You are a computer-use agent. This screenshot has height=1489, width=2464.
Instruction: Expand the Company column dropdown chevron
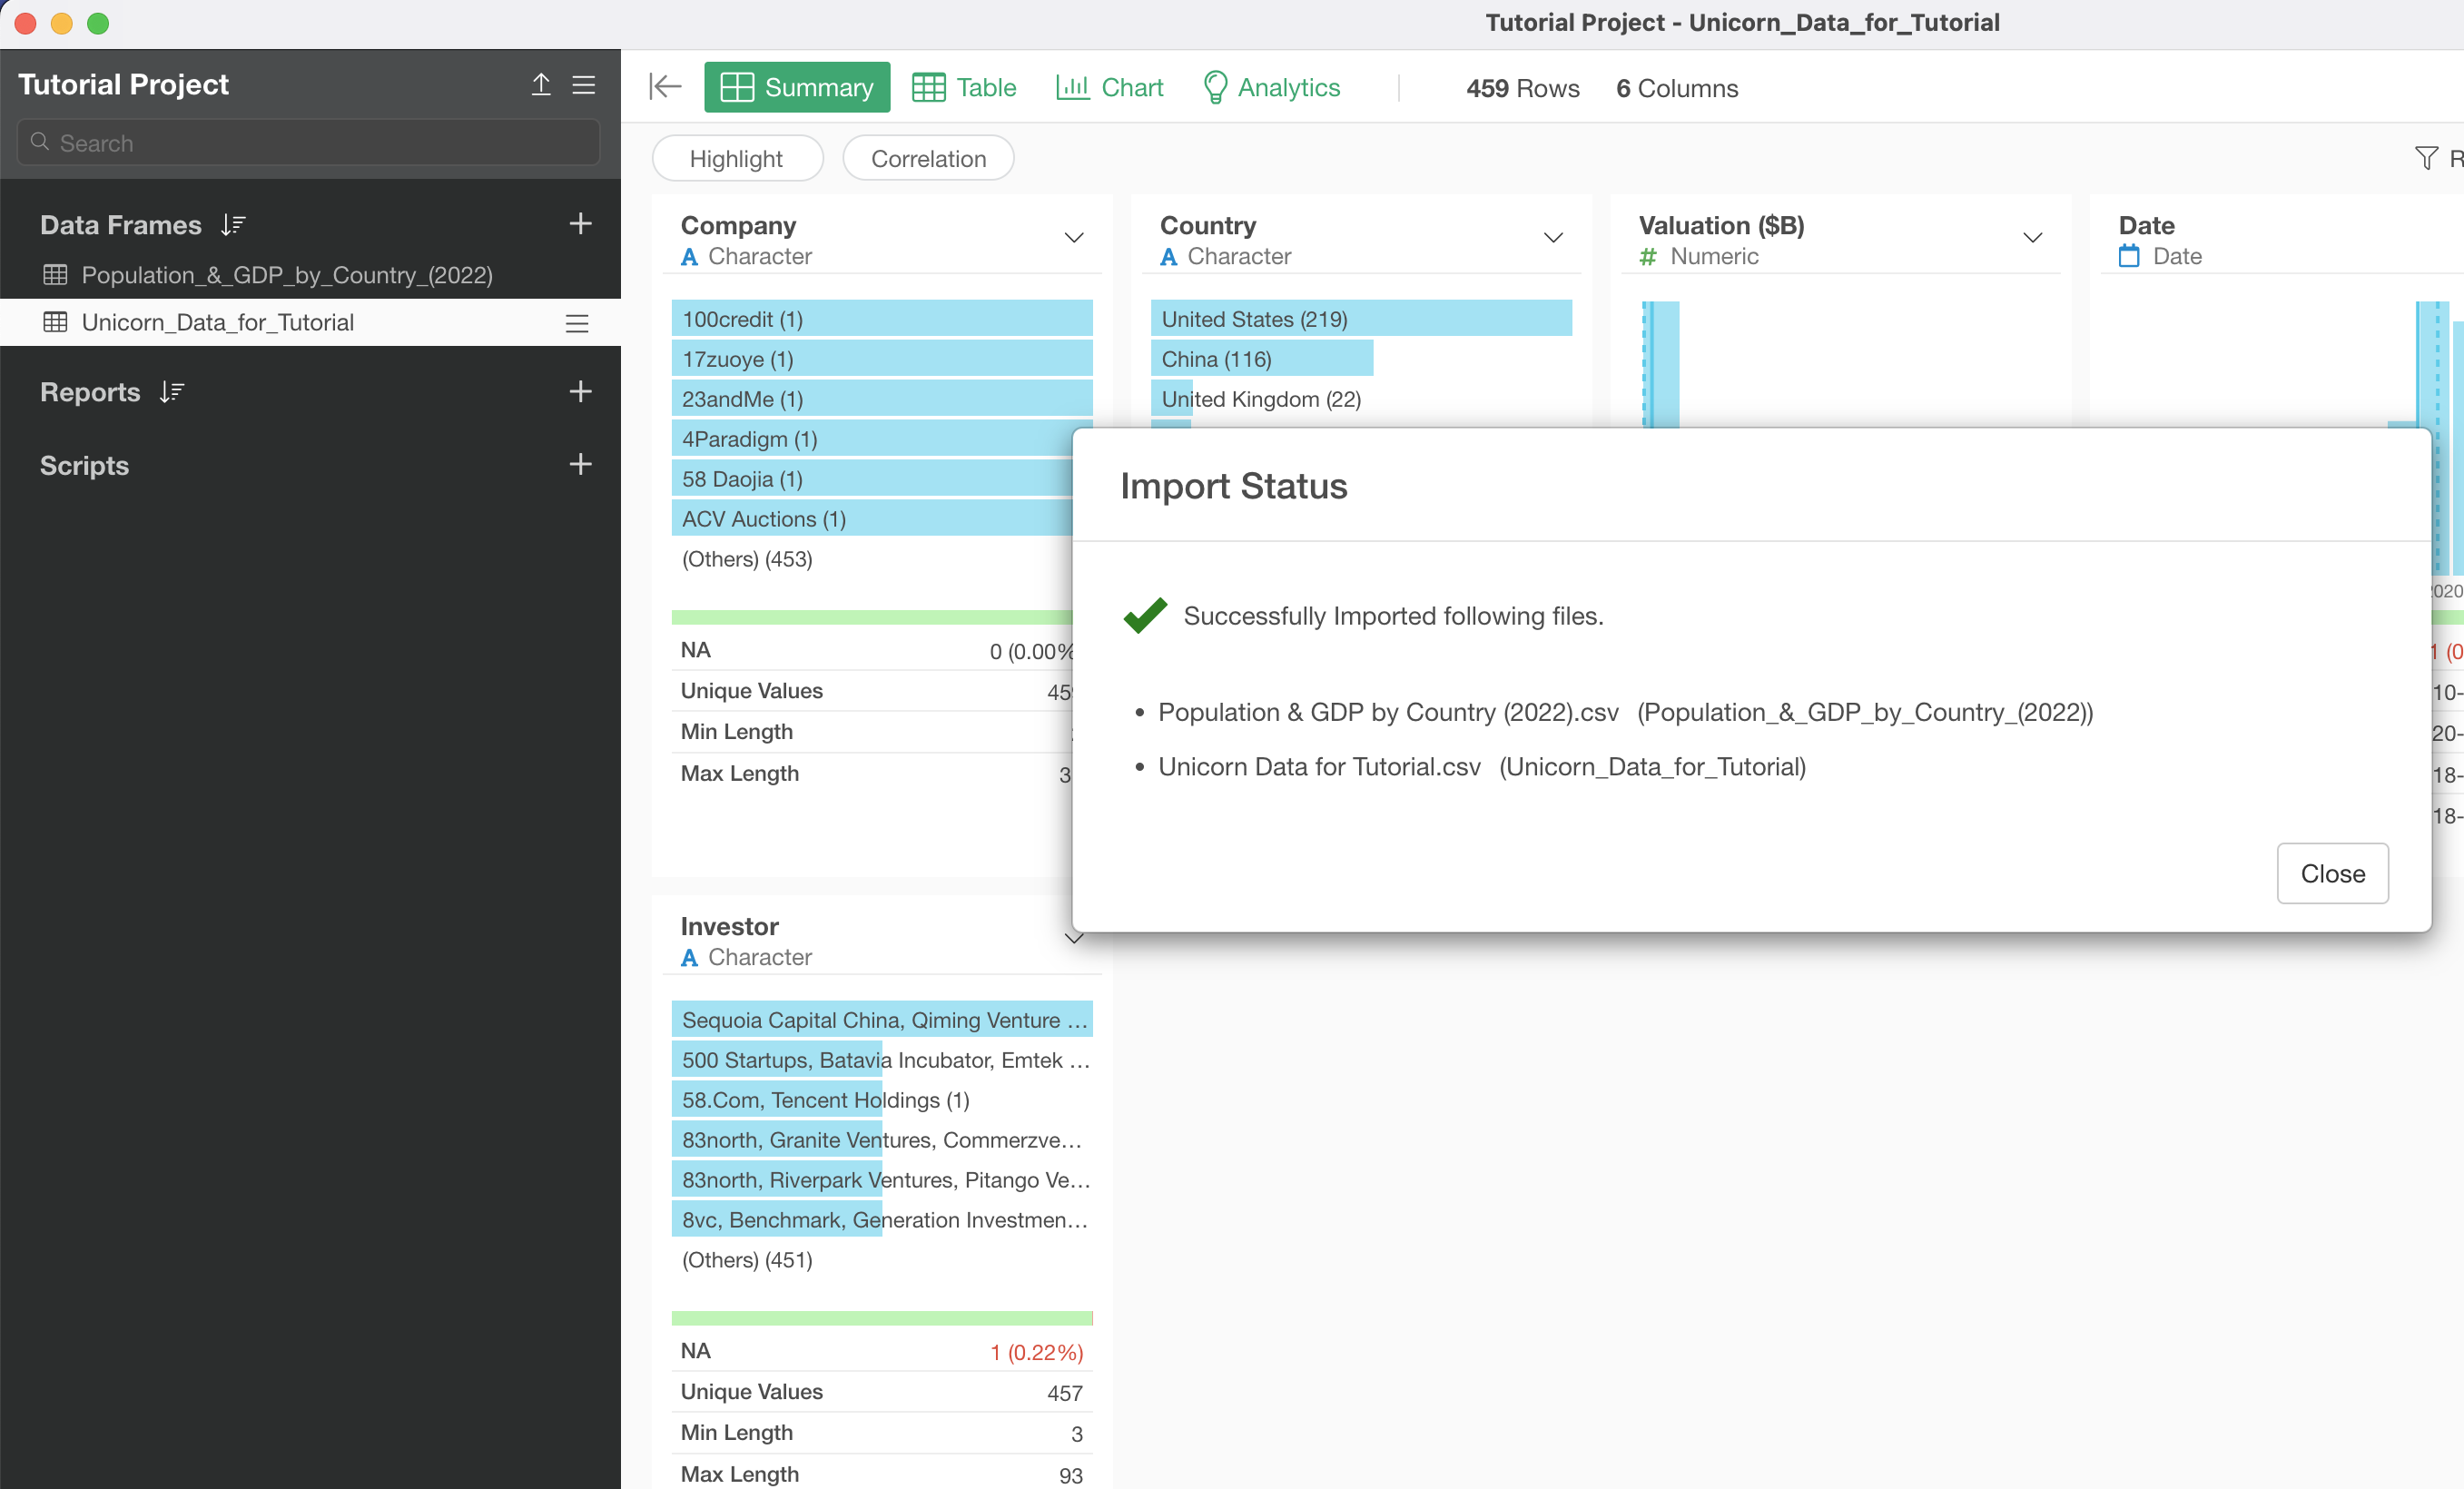point(1073,238)
